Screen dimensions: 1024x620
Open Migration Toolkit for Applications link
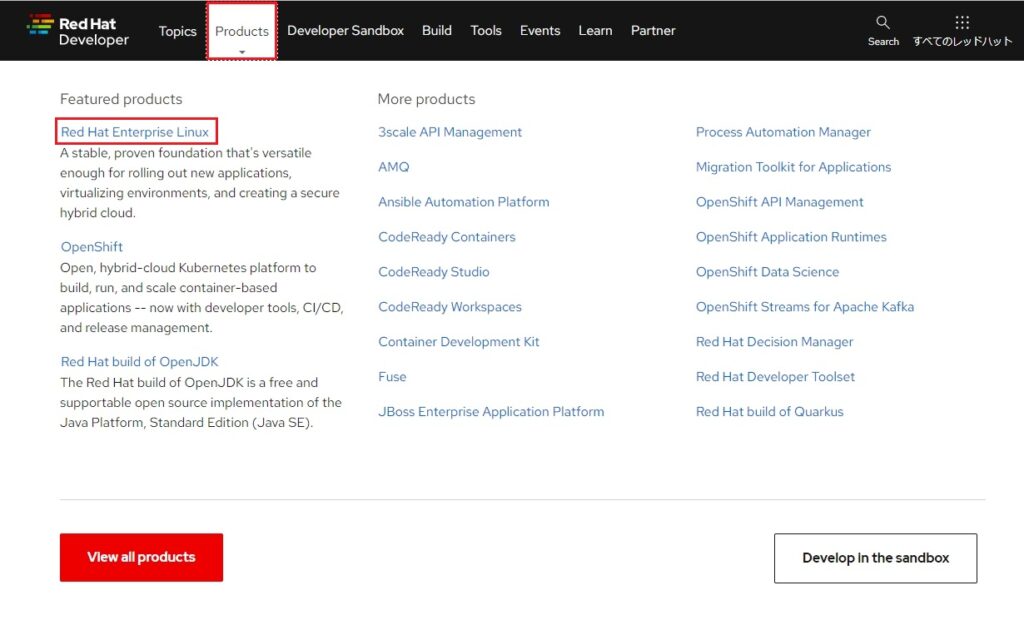tap(793, 167)
